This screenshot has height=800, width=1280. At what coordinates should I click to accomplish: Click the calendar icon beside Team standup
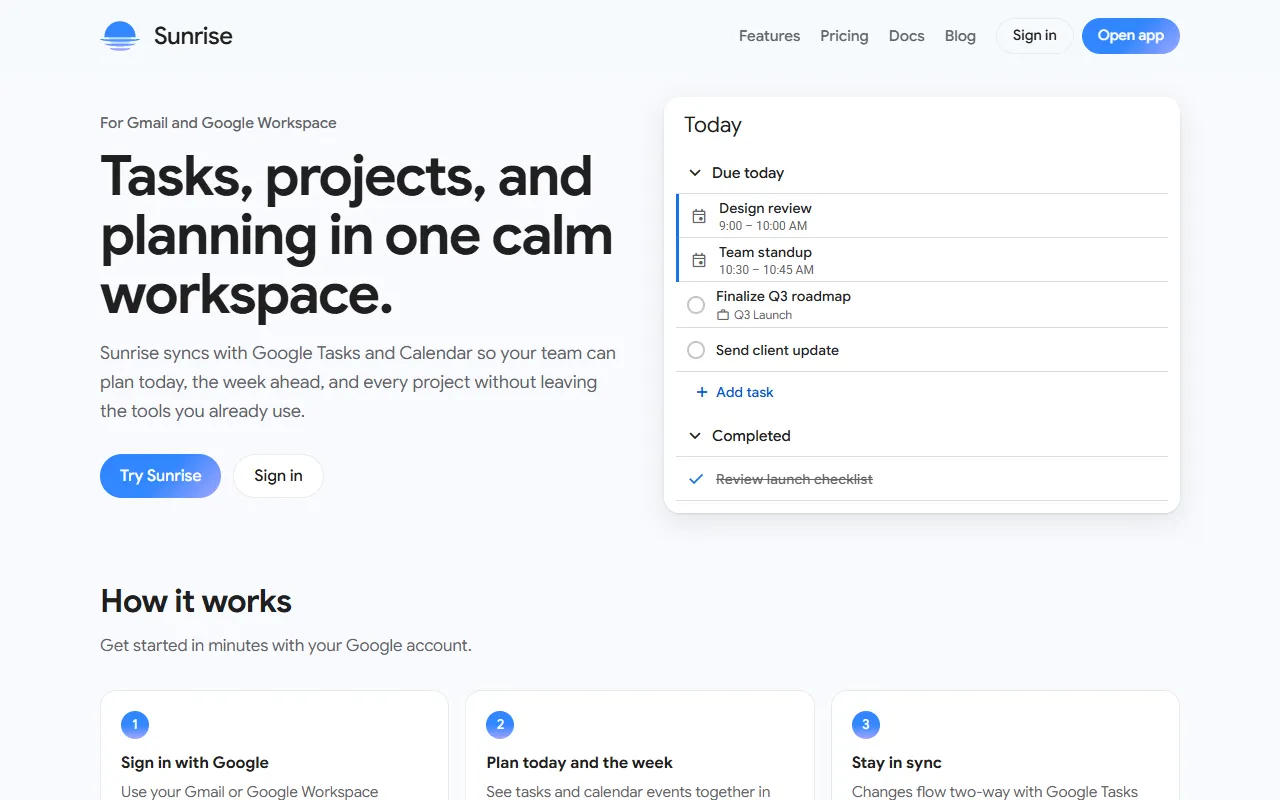(x=699, y=260)
